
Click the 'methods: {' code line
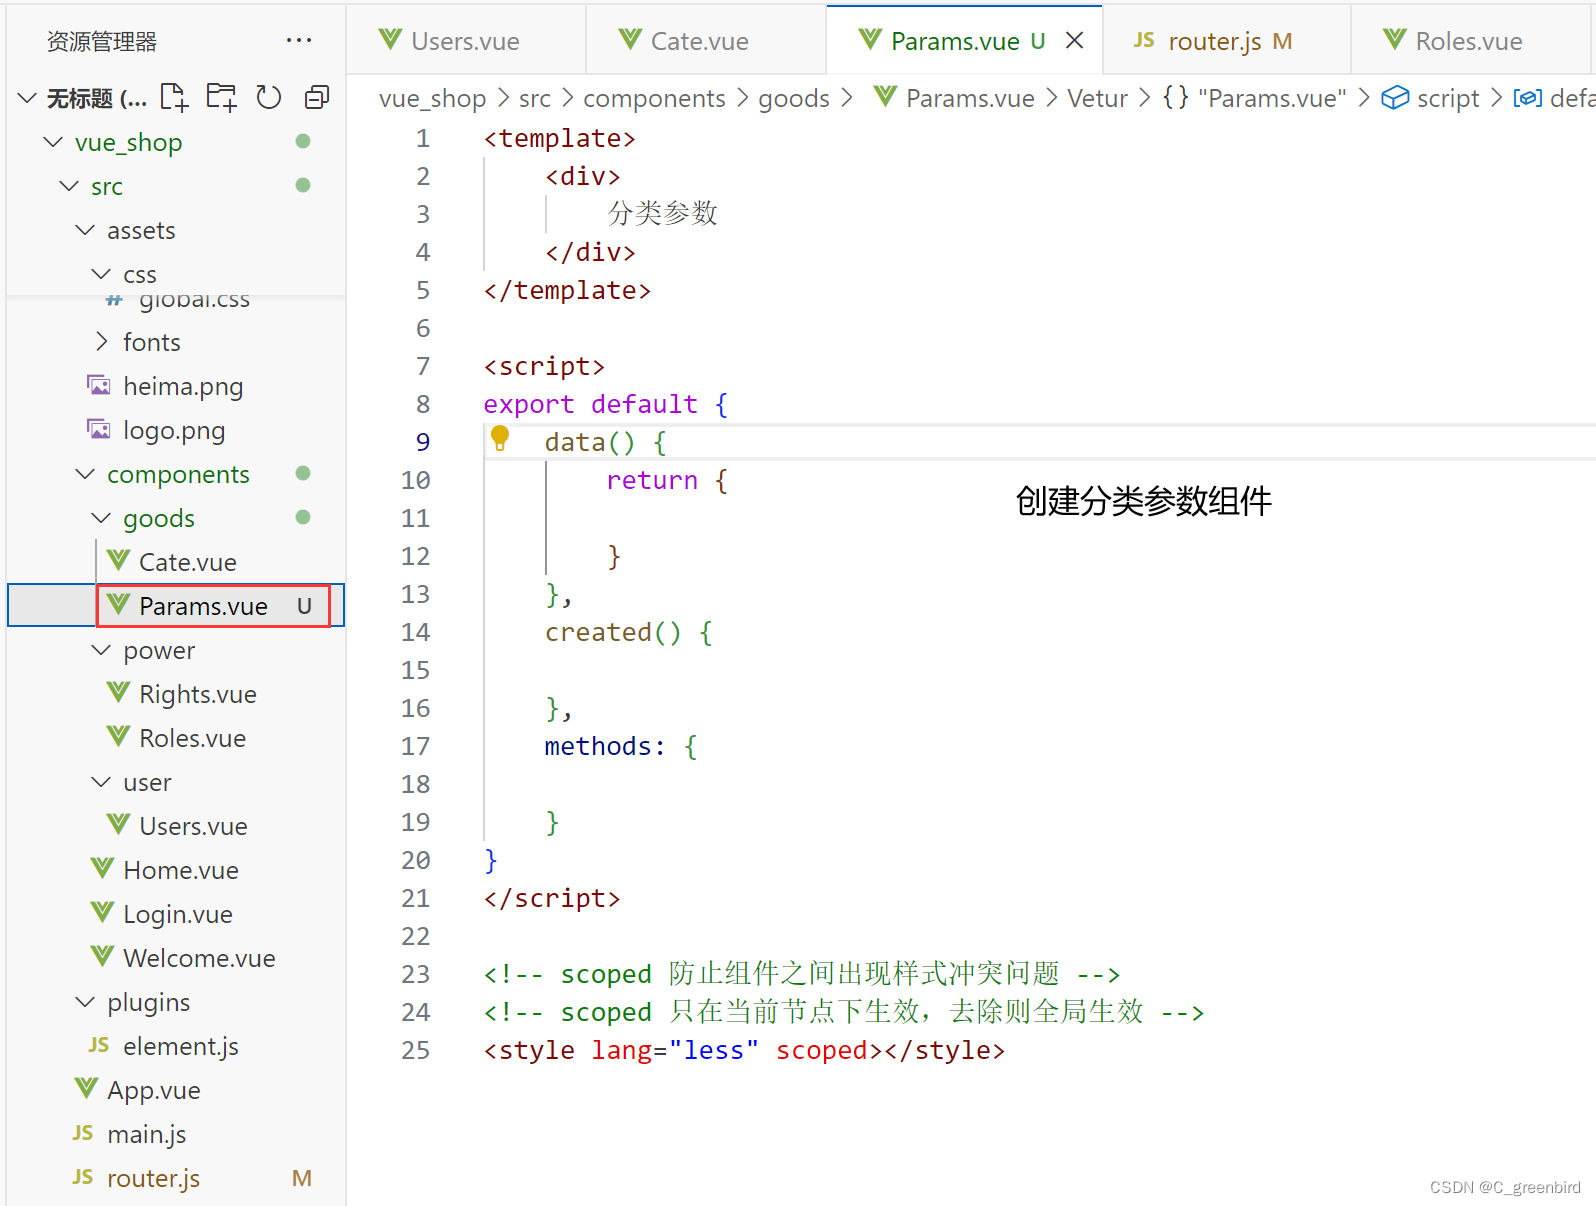[x=621, y=746]
